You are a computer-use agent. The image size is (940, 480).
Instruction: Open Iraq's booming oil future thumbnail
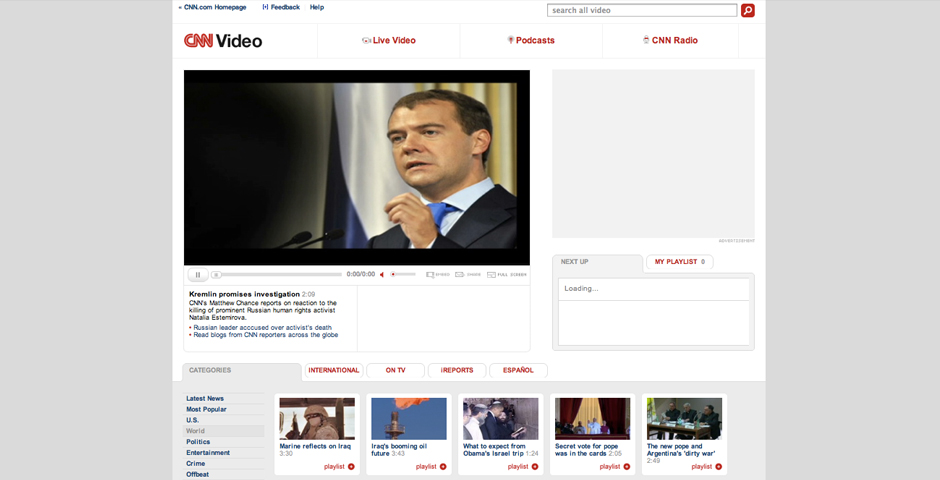pos(409,419)
